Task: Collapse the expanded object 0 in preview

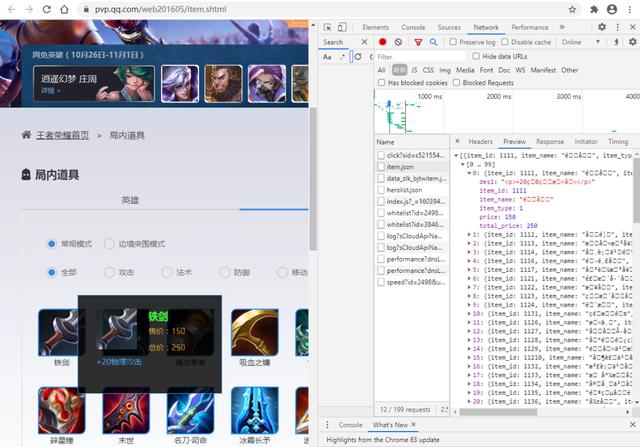Action: (x=469, y=173)
